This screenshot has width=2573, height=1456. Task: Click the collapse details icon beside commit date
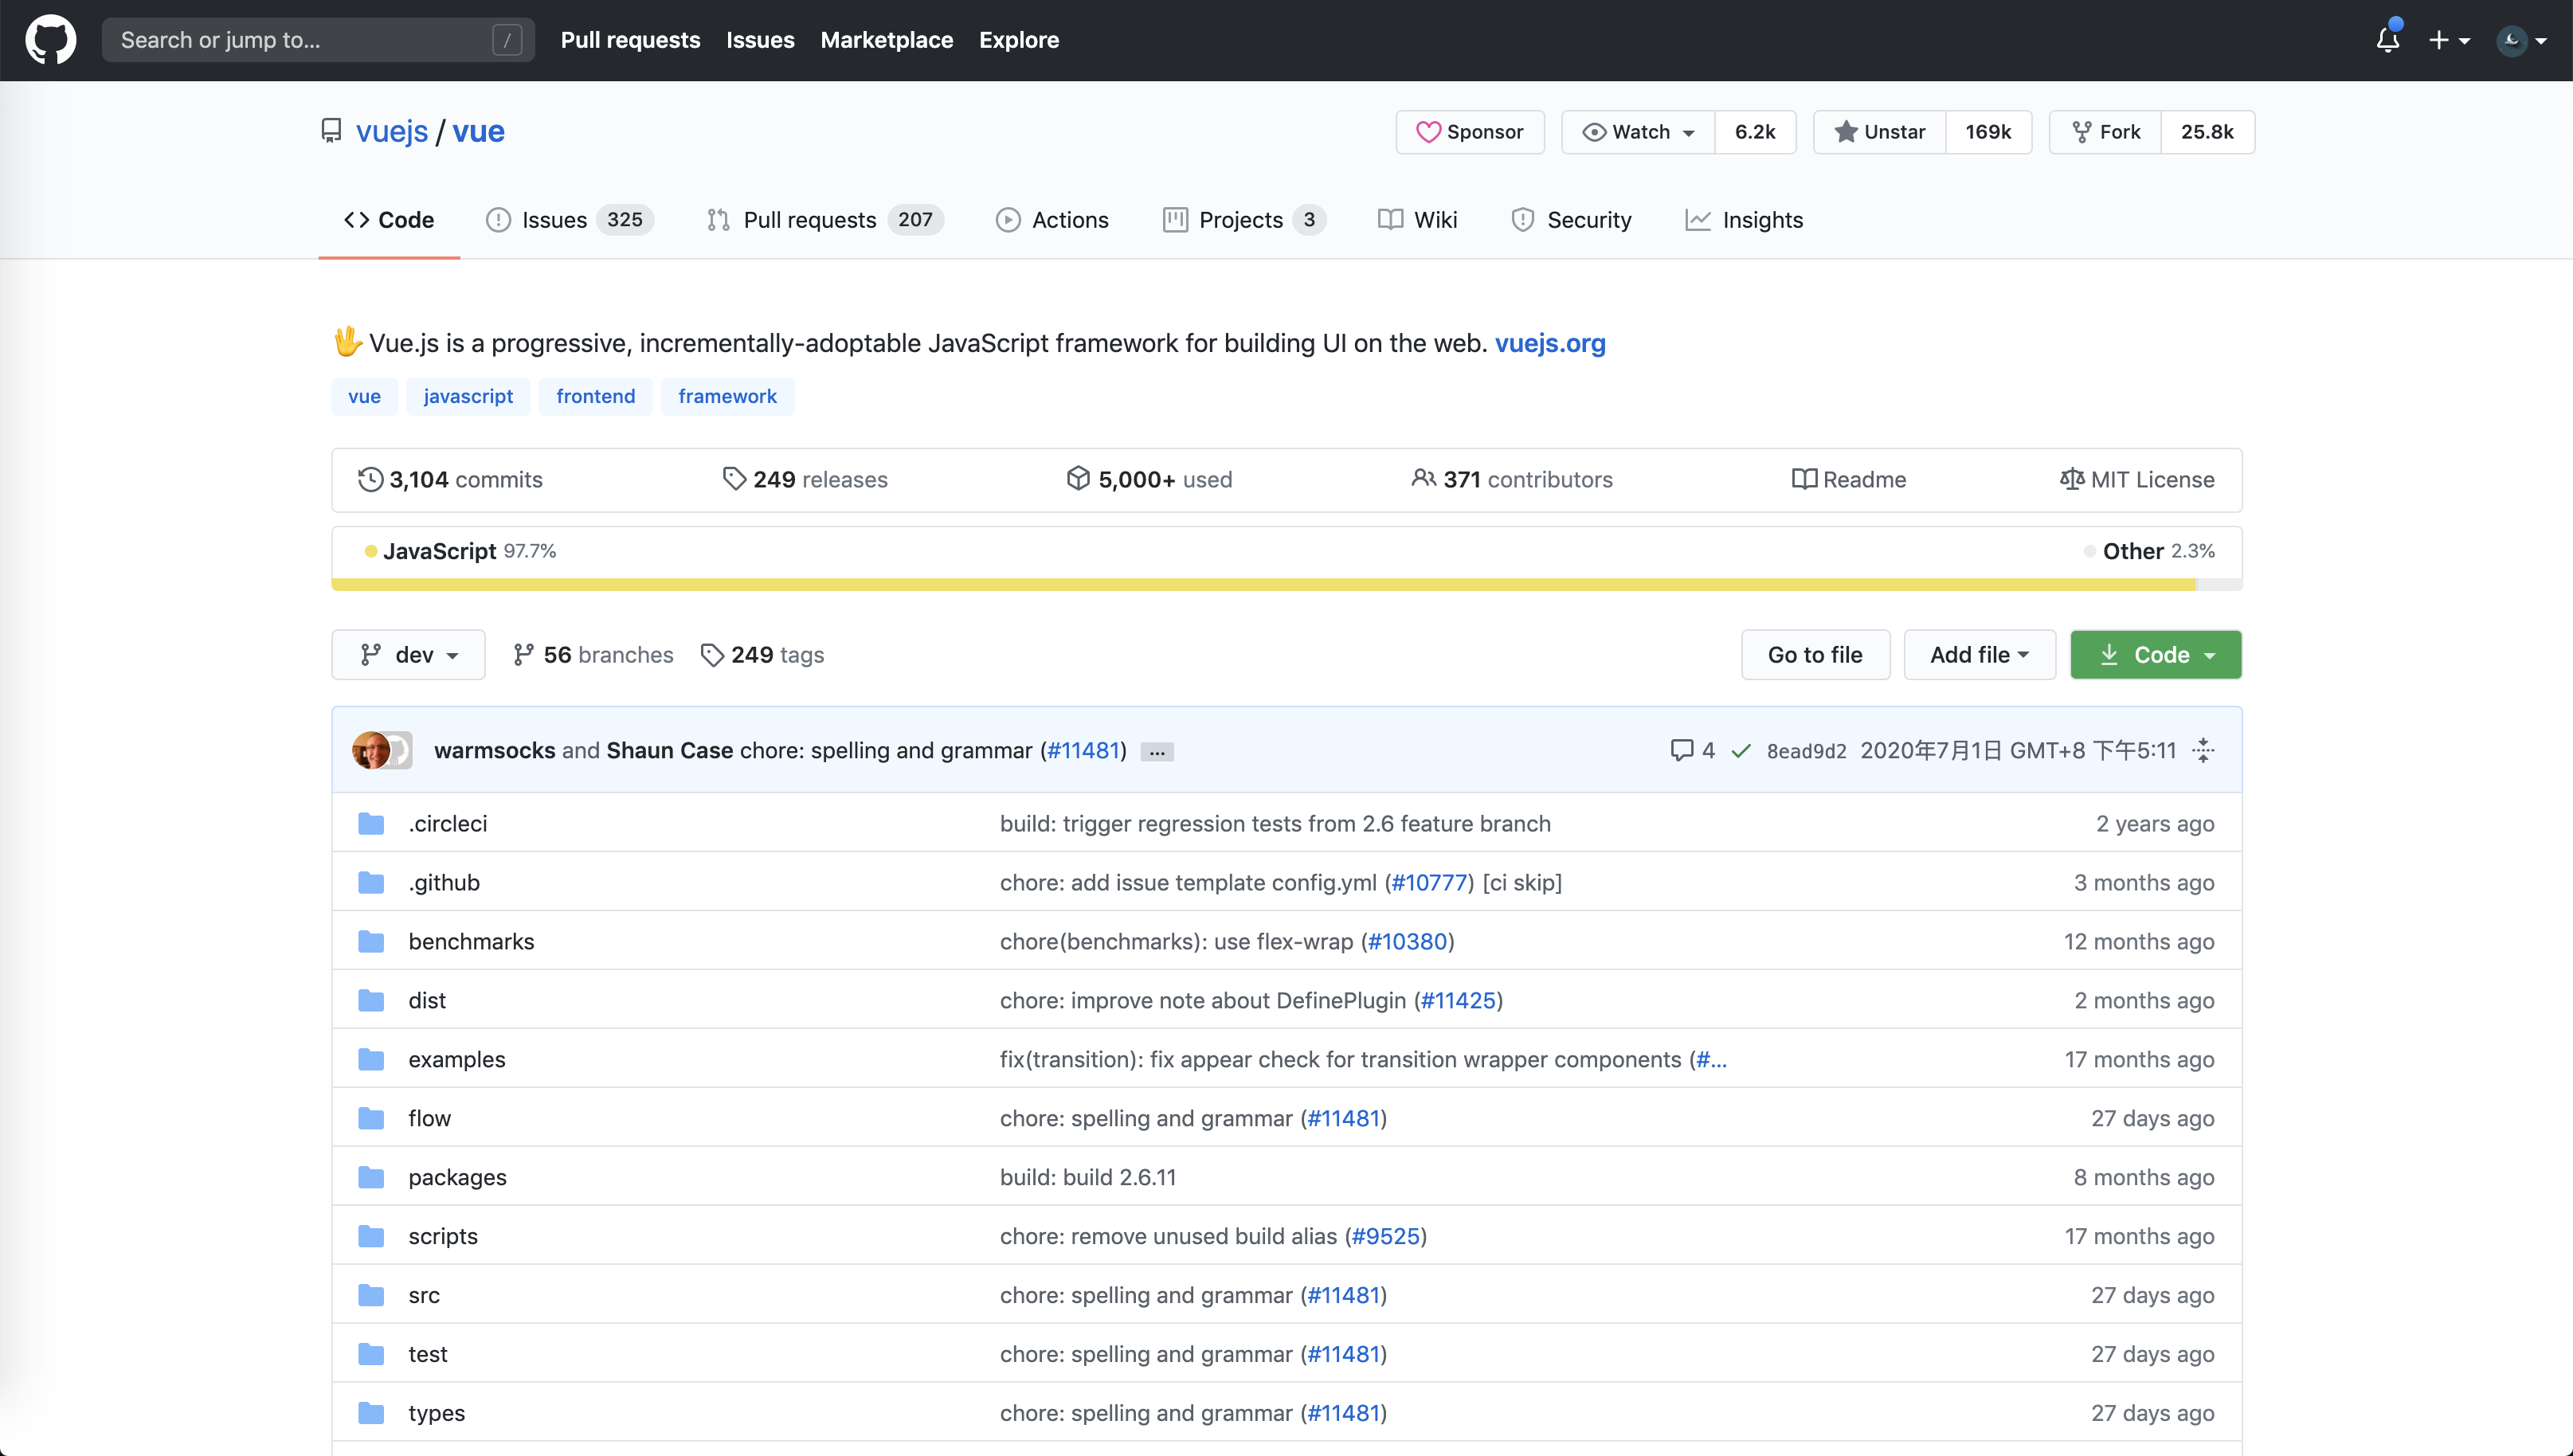pyautogui.click(x=2203, y=750)
